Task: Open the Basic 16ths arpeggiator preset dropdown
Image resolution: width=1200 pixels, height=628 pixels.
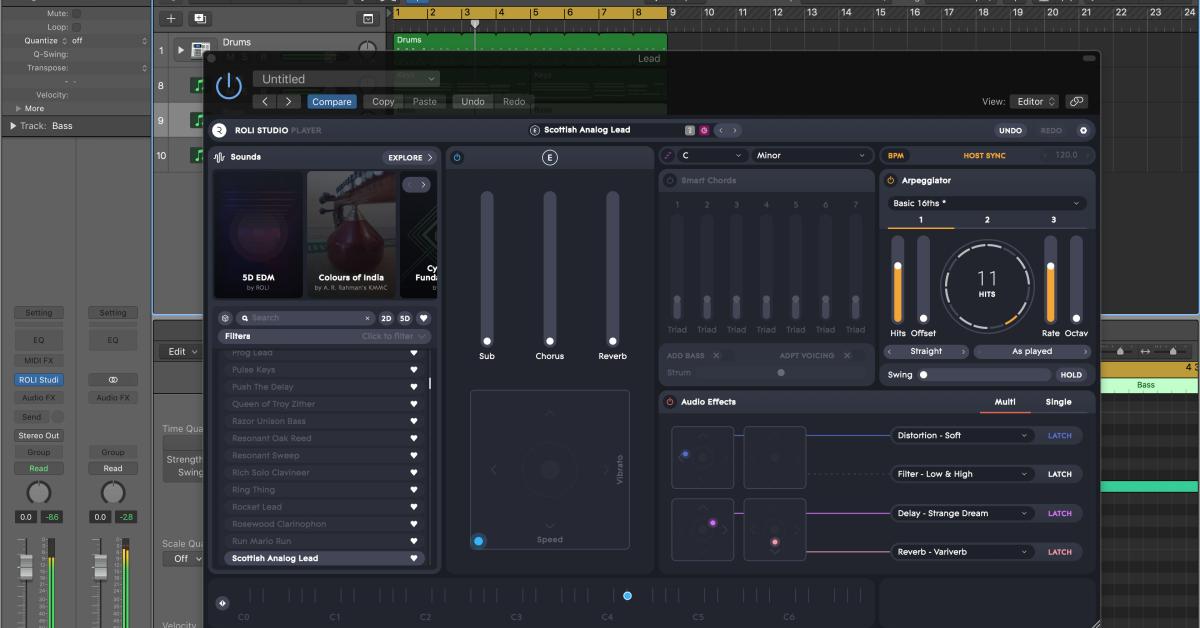Action: (x=987, y=201)
